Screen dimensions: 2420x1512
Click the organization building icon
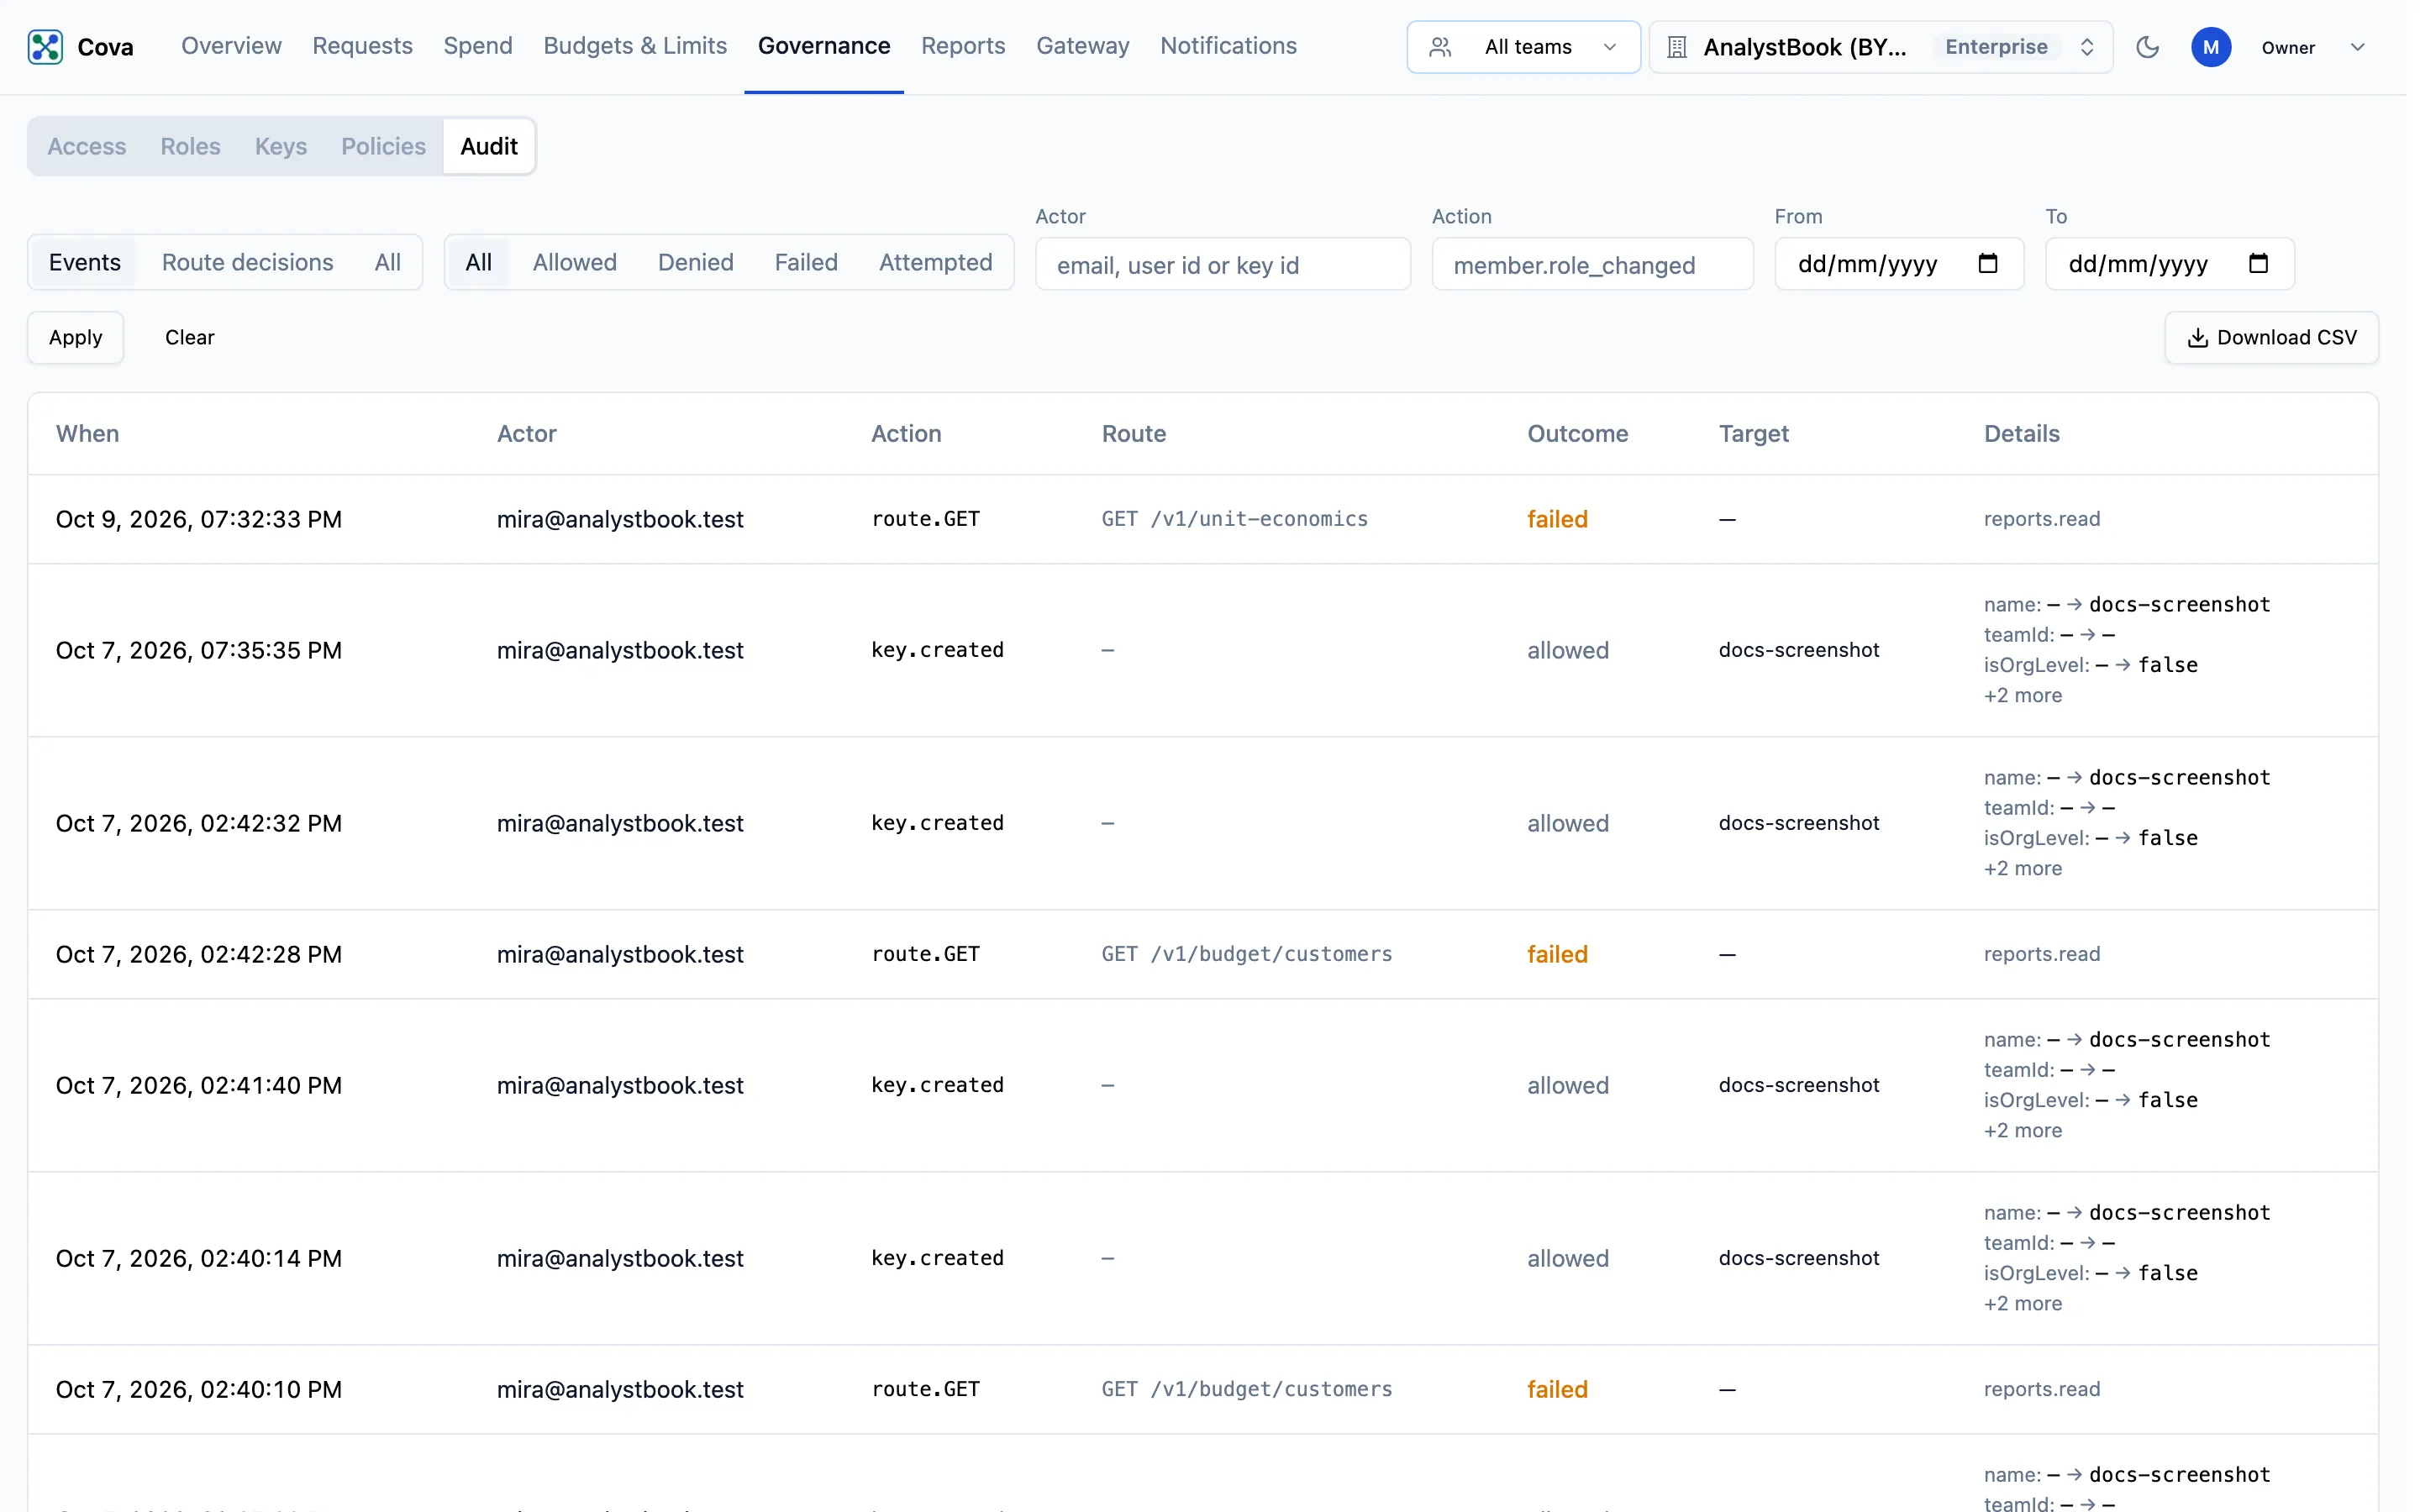point(1677,47)
